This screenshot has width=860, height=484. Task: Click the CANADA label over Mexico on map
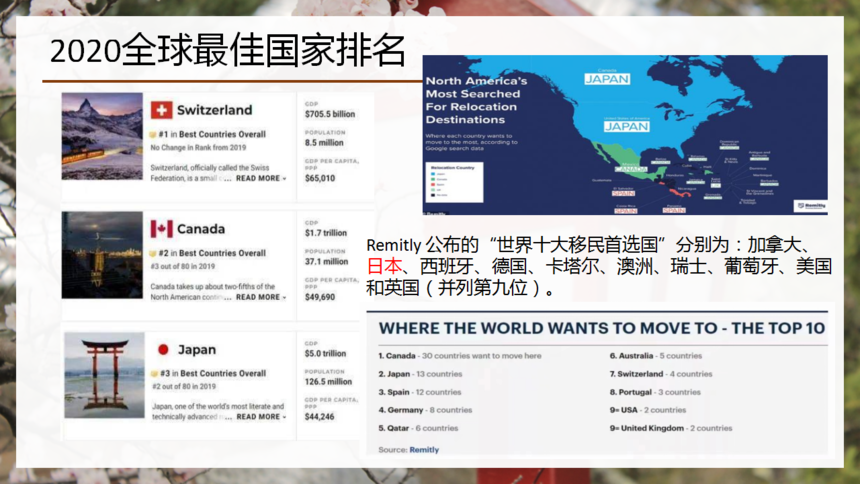[x=631, y=169]
